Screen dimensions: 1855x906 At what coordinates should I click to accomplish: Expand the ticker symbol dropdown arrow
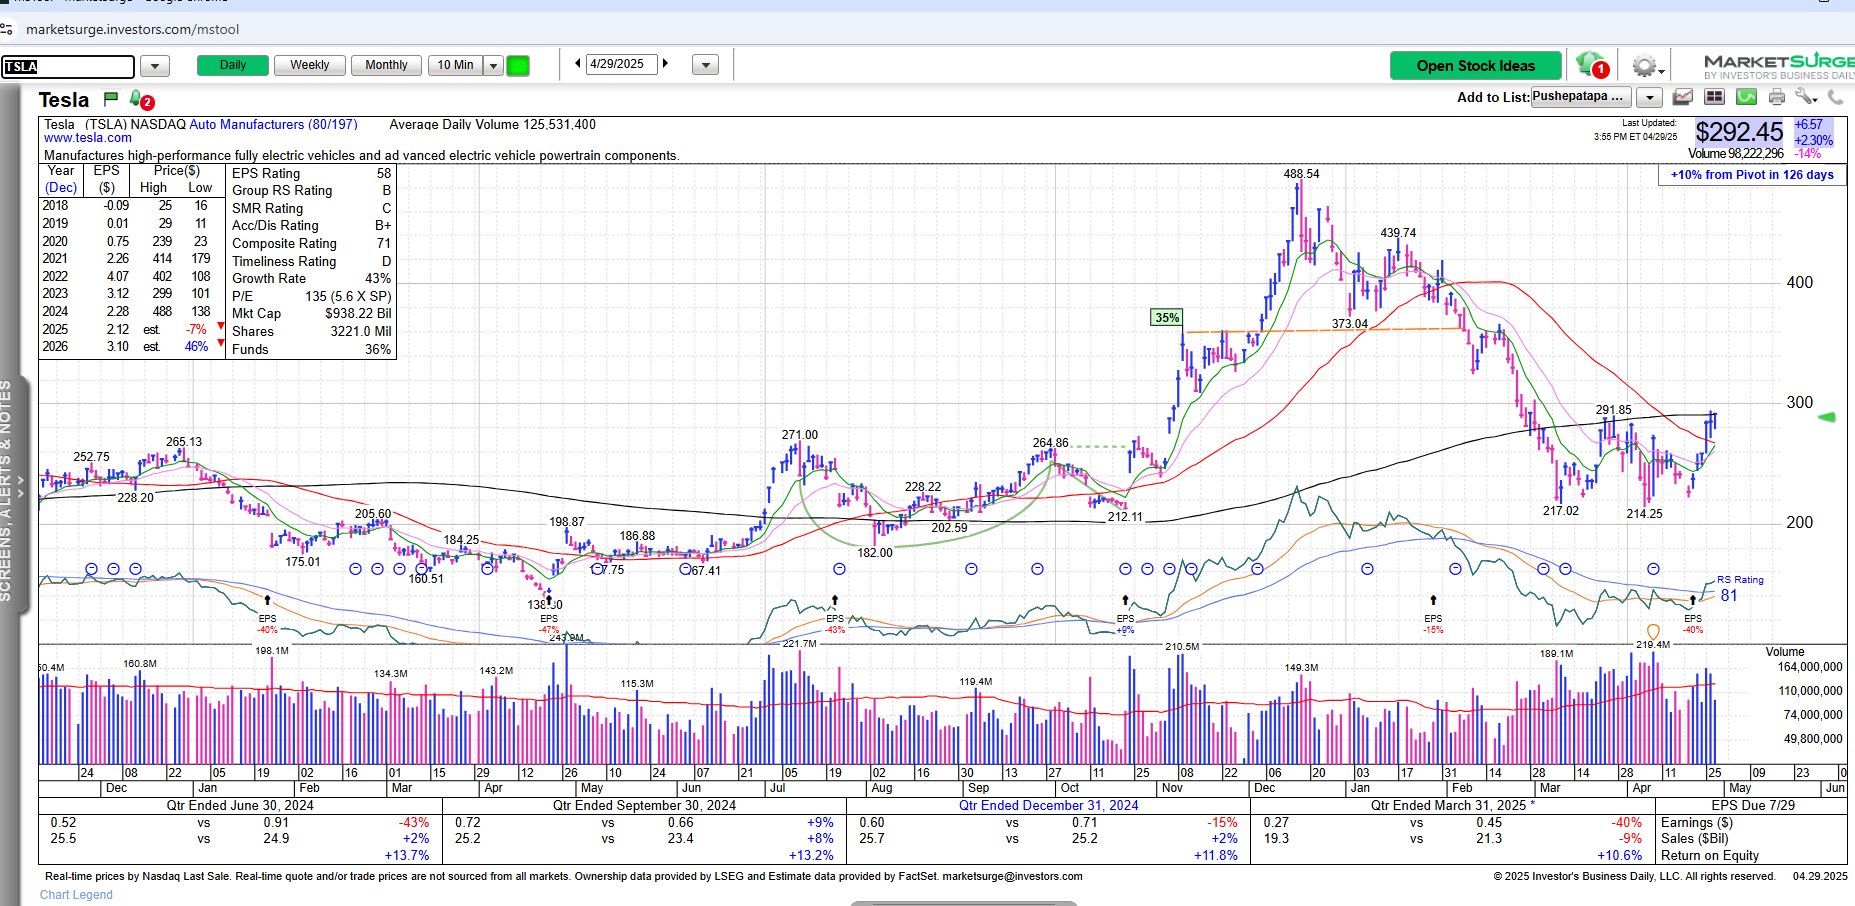point(154,67)
